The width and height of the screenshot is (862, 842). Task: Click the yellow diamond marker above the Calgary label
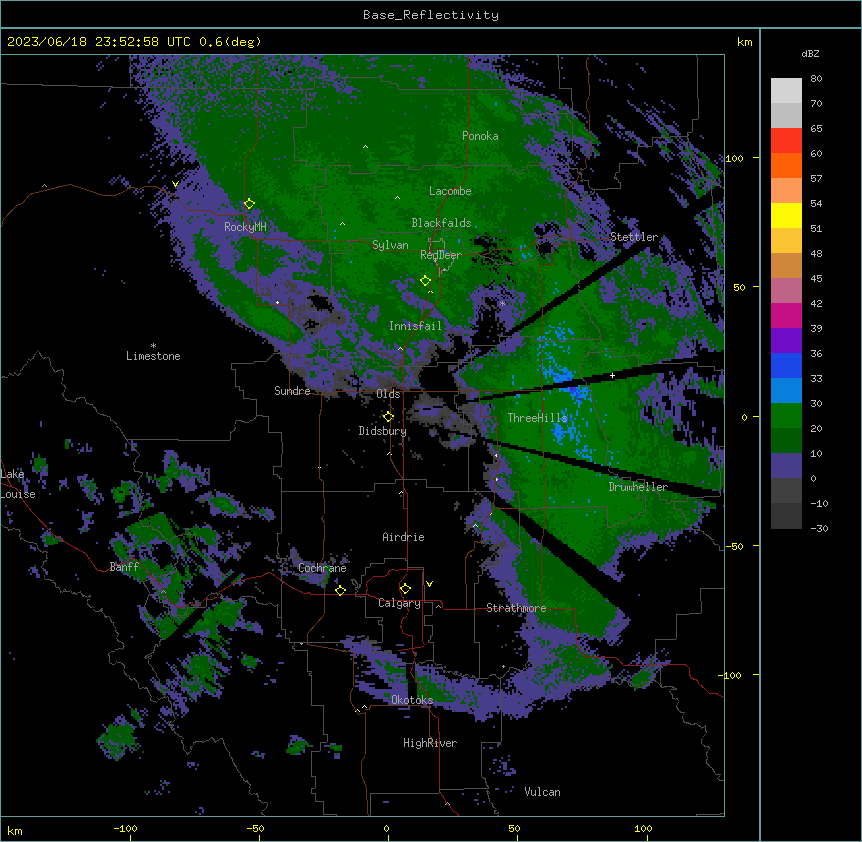(405, 588)
